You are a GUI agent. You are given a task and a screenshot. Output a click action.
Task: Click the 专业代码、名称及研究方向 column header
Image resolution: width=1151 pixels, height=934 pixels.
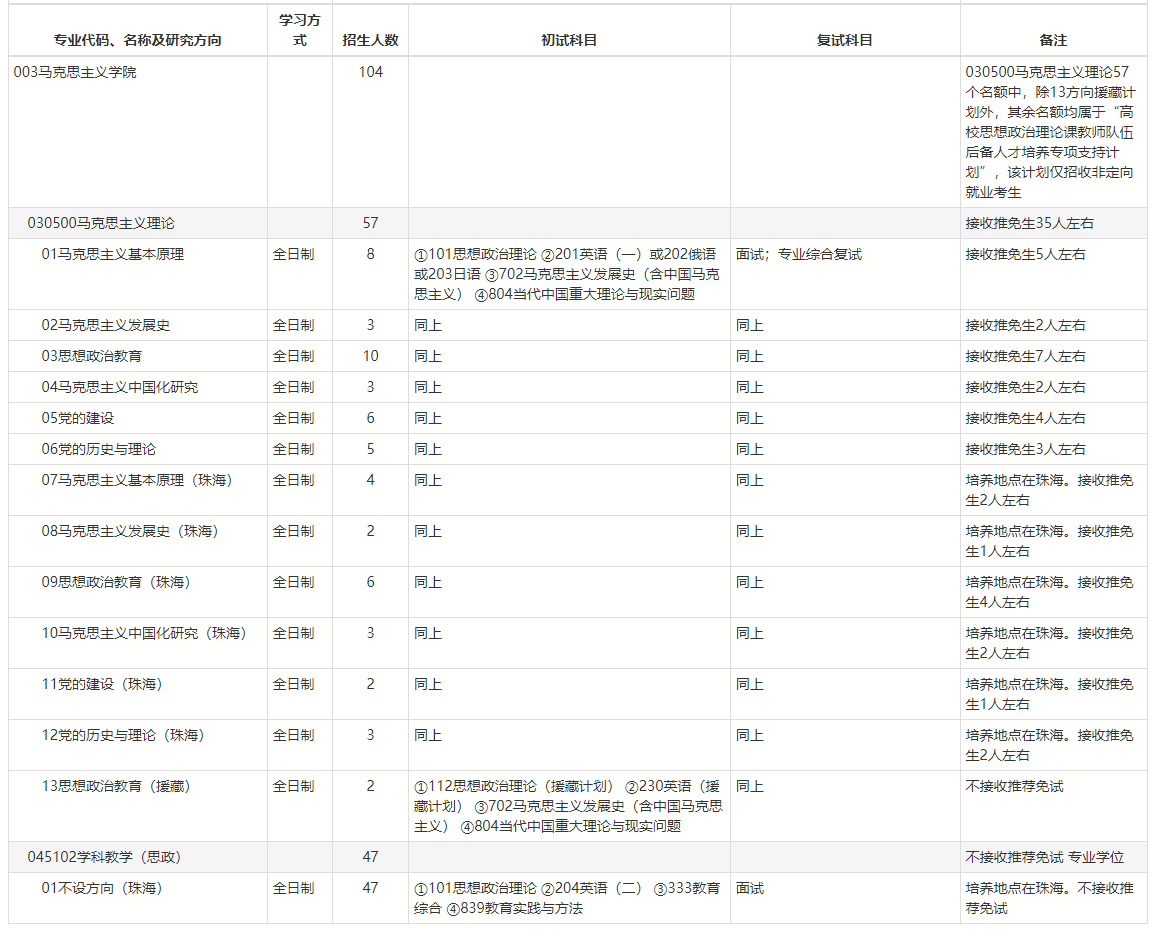coord(137,40)
